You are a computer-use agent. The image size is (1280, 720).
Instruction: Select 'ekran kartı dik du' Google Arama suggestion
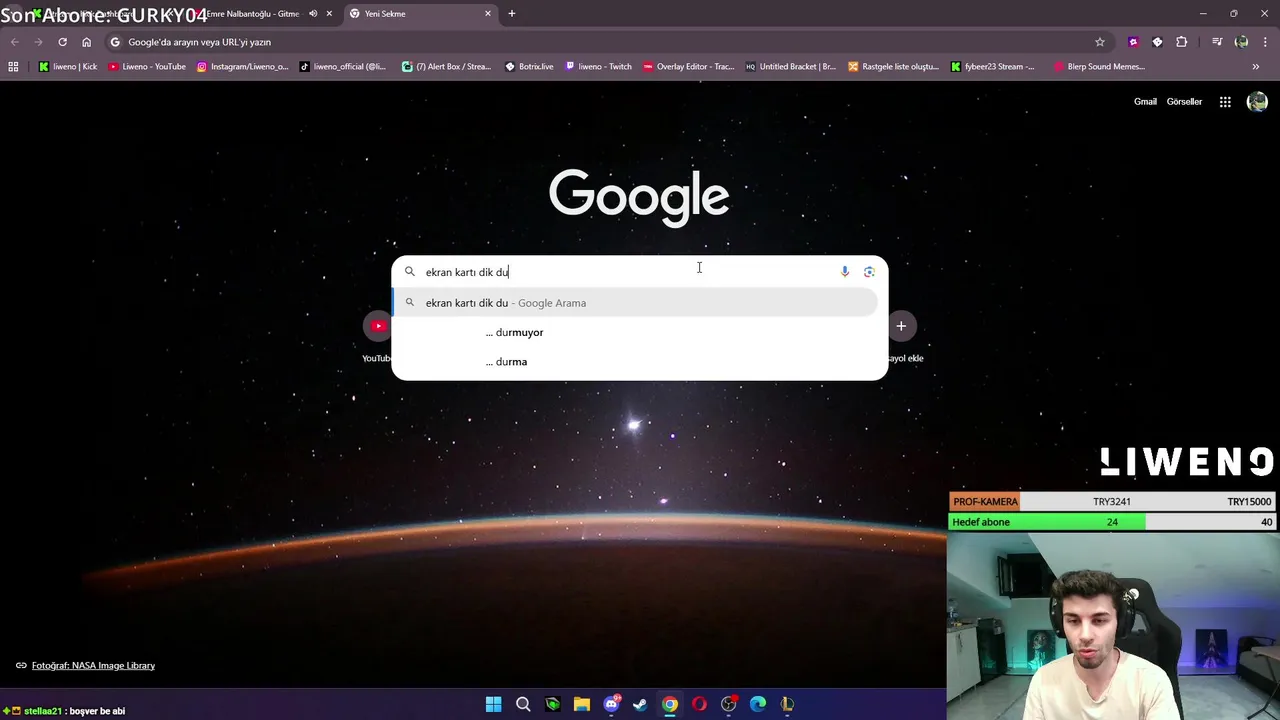point(635,303)
